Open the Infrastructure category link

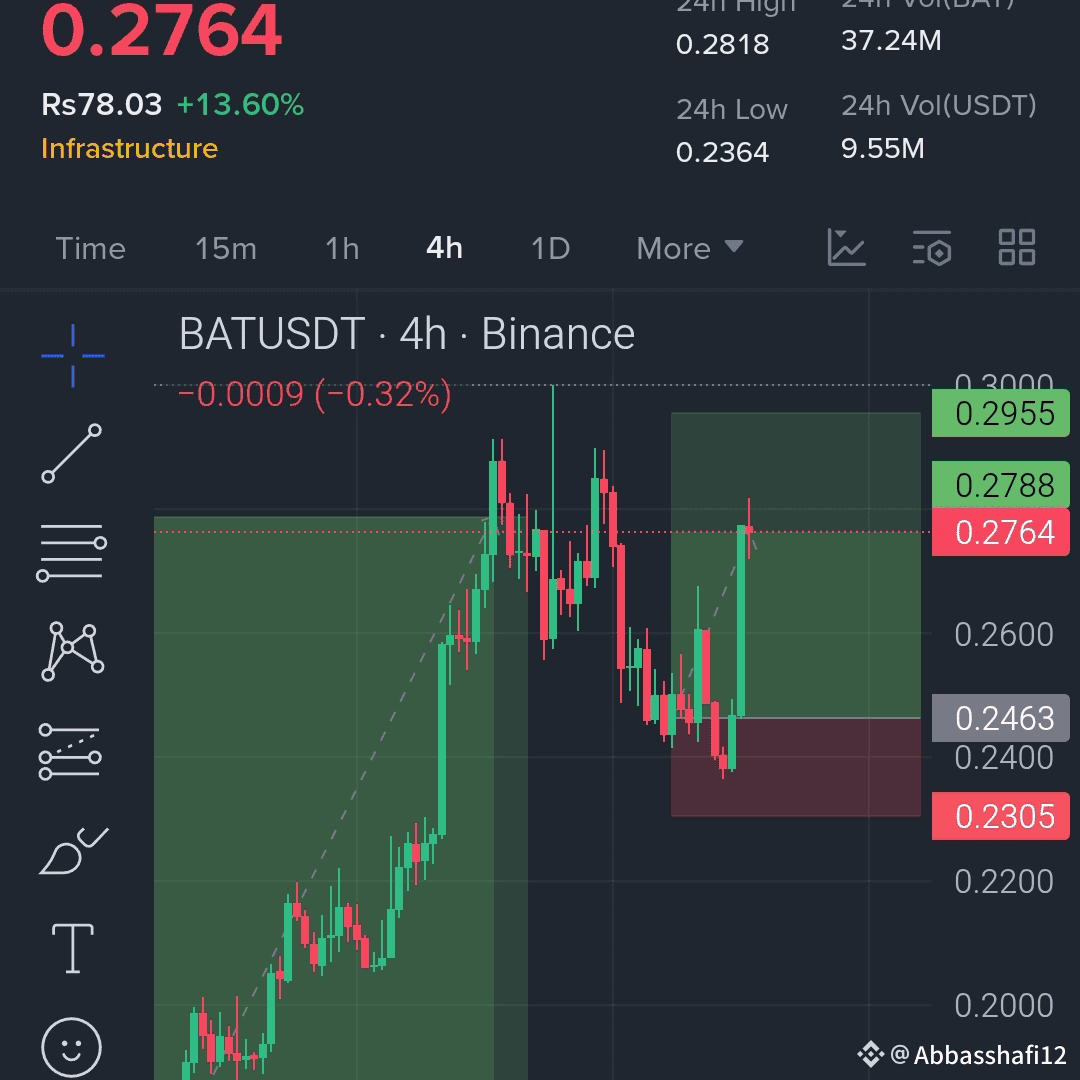point(129,149)
